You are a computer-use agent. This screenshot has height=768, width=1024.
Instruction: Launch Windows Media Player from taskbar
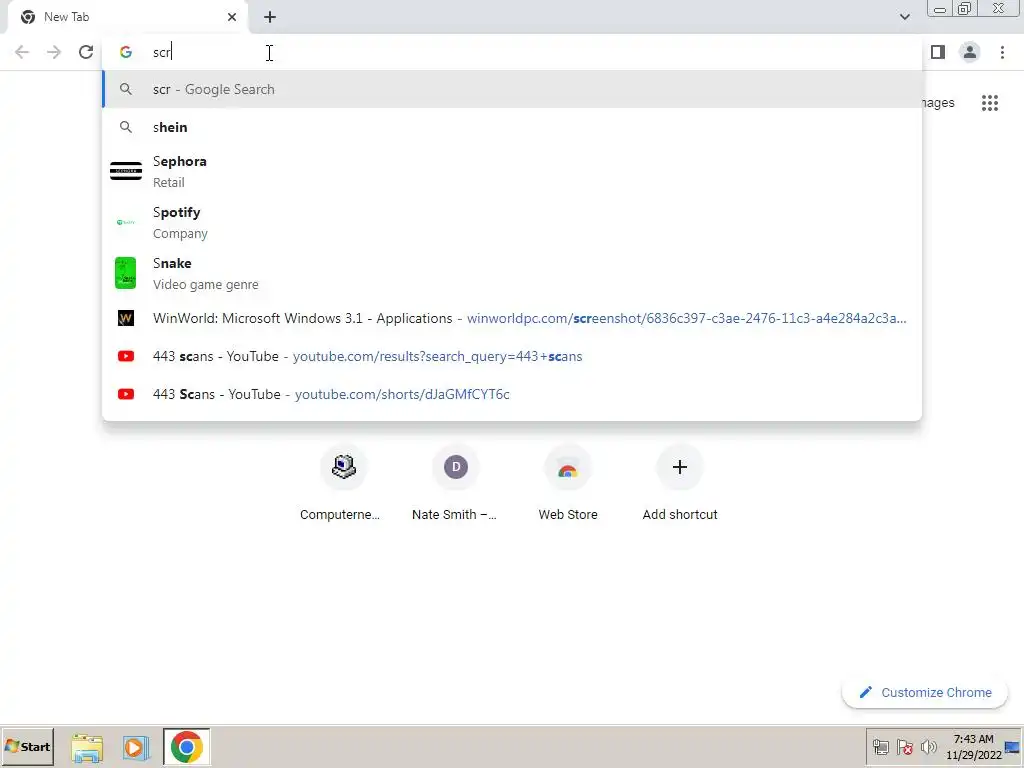point(135,747)
